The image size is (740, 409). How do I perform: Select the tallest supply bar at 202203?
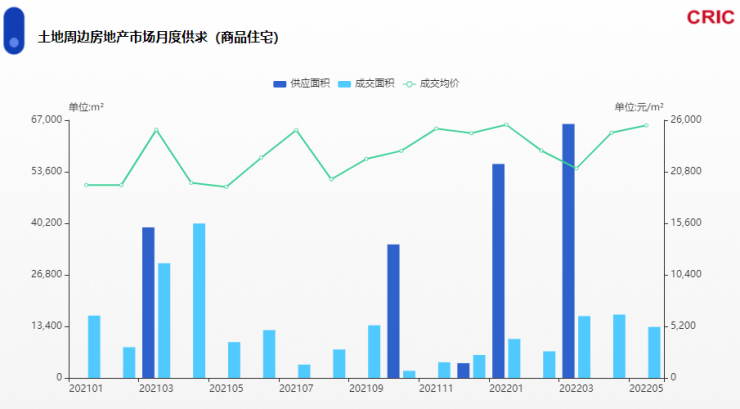[568, 251]
